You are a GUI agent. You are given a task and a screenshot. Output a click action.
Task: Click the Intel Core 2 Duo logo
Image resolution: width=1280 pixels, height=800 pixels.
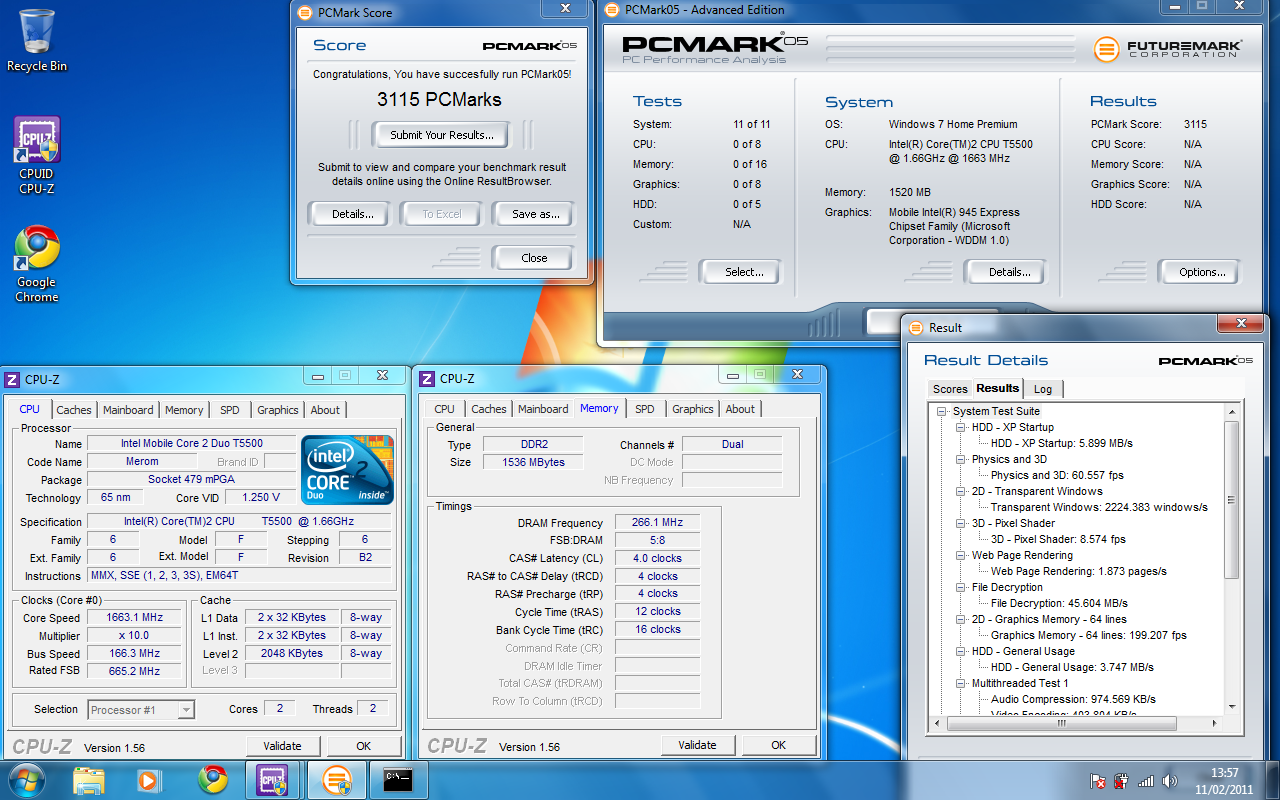coord(348,469)
